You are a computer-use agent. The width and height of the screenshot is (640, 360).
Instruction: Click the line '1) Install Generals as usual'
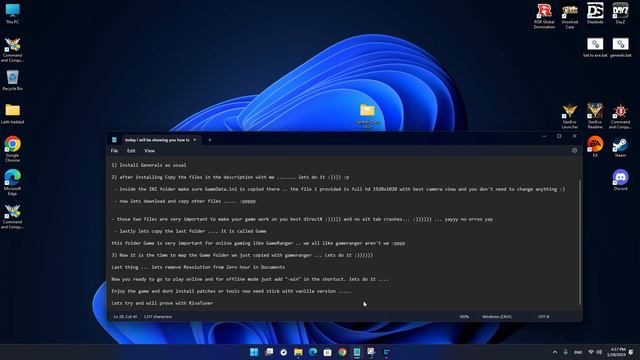pyautogui.click(x=149, y=165)
